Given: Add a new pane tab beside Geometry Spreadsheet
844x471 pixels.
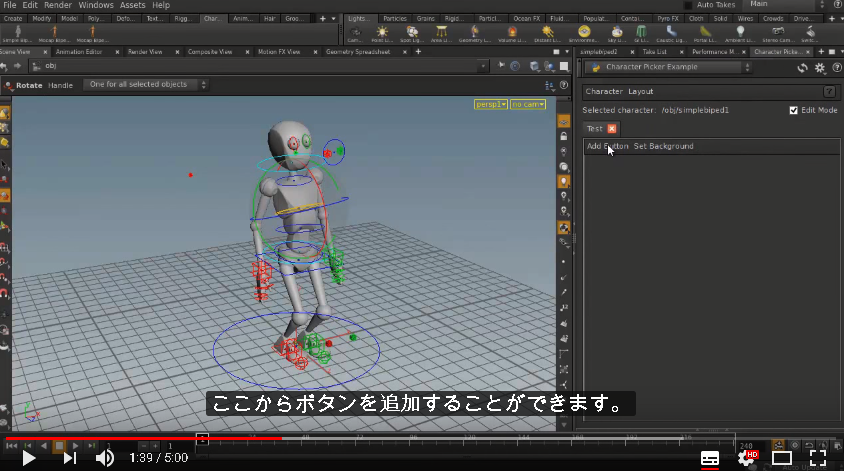Looking at the screenshot, I should pos(418,52).
